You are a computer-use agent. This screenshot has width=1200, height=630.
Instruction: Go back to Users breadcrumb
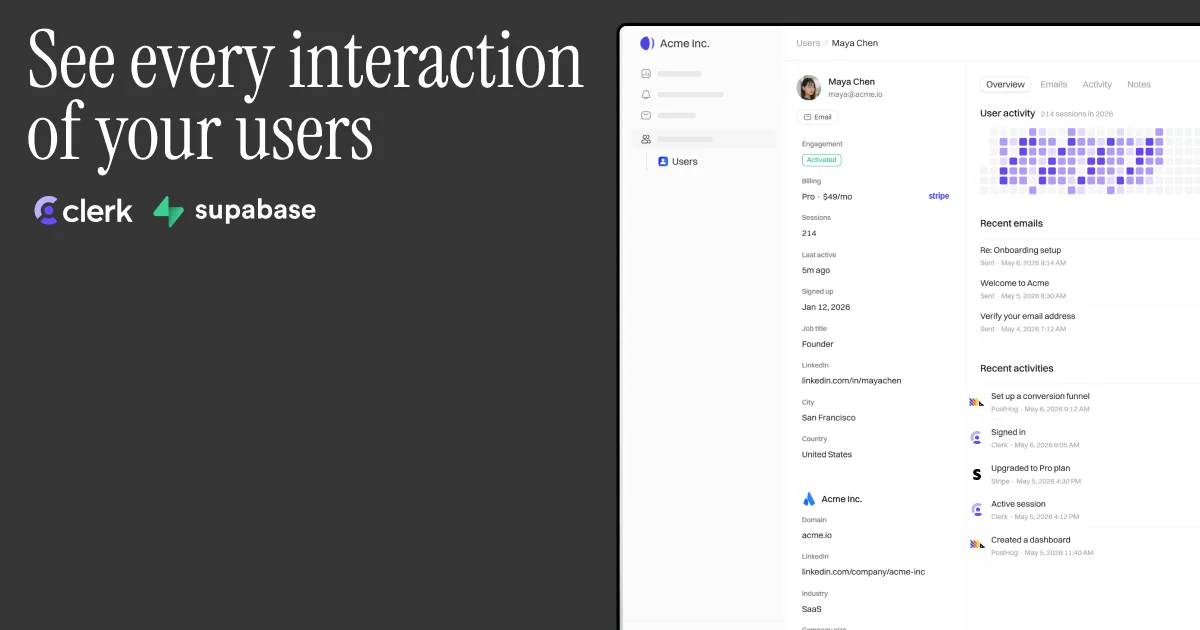808,43
